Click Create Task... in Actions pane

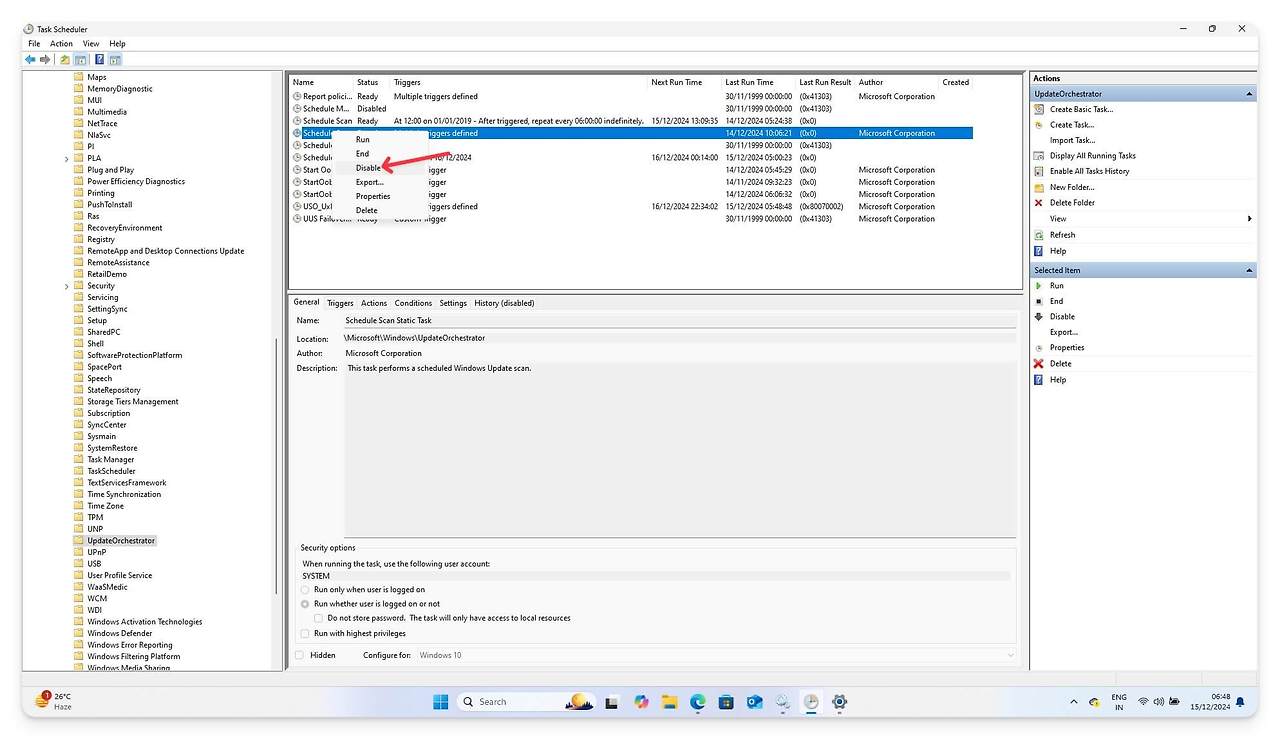tap(1072, 125)
